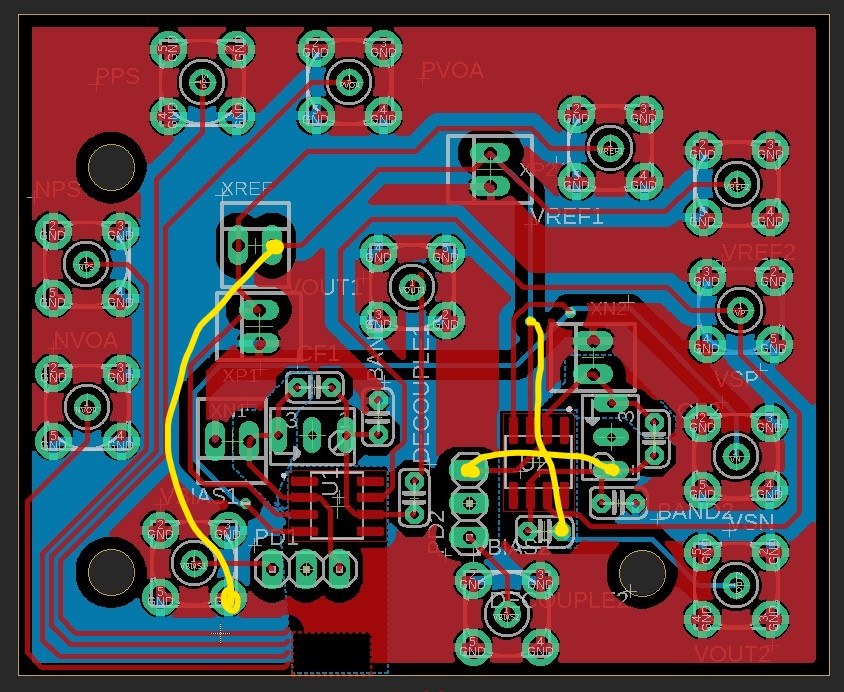Click the VREF1 label
Screen dimensions: 844x692
pos(567,216)
